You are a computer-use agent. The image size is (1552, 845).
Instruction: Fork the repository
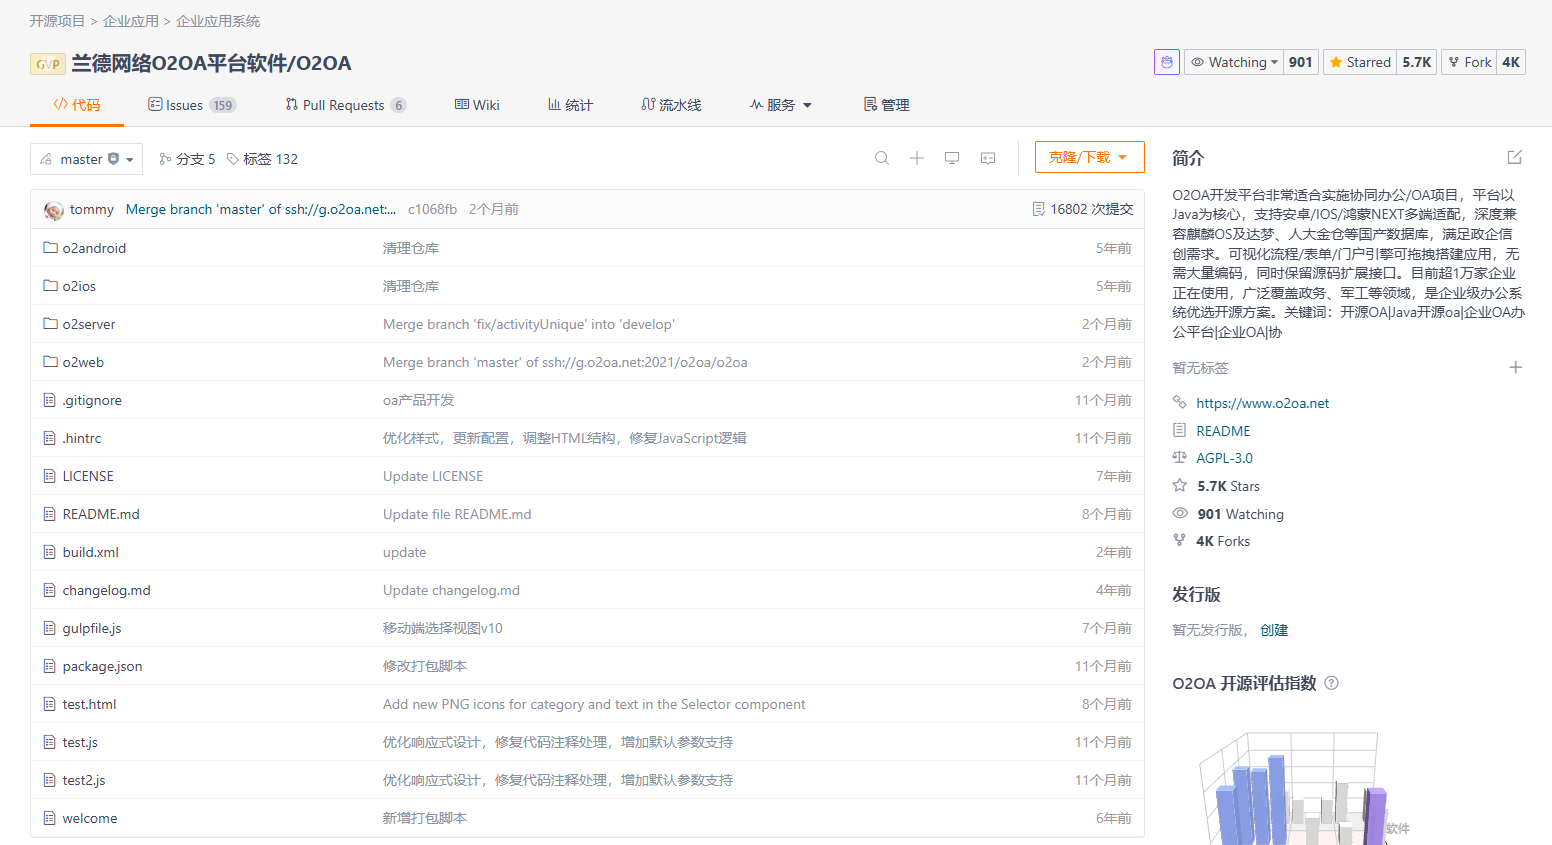click(1469, 62)
